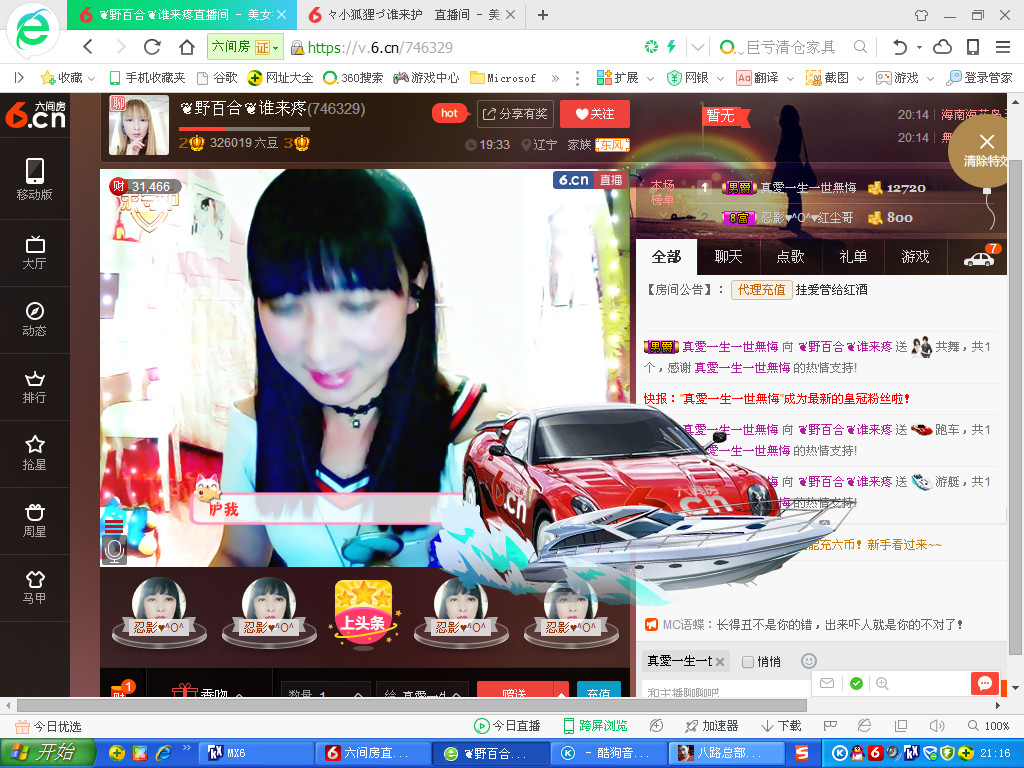The height and width of the screenshot is (768, 1024).
Task: Switch to the 游戏 tab in chat panel
Action: [915, 257]
